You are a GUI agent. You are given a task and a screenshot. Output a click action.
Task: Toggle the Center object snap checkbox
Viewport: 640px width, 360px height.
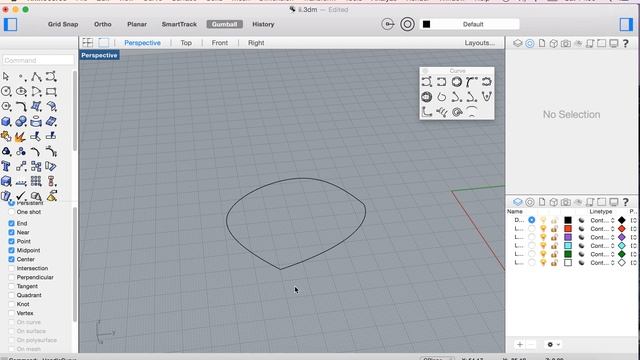pyautogui.click(x=11, y=259)
